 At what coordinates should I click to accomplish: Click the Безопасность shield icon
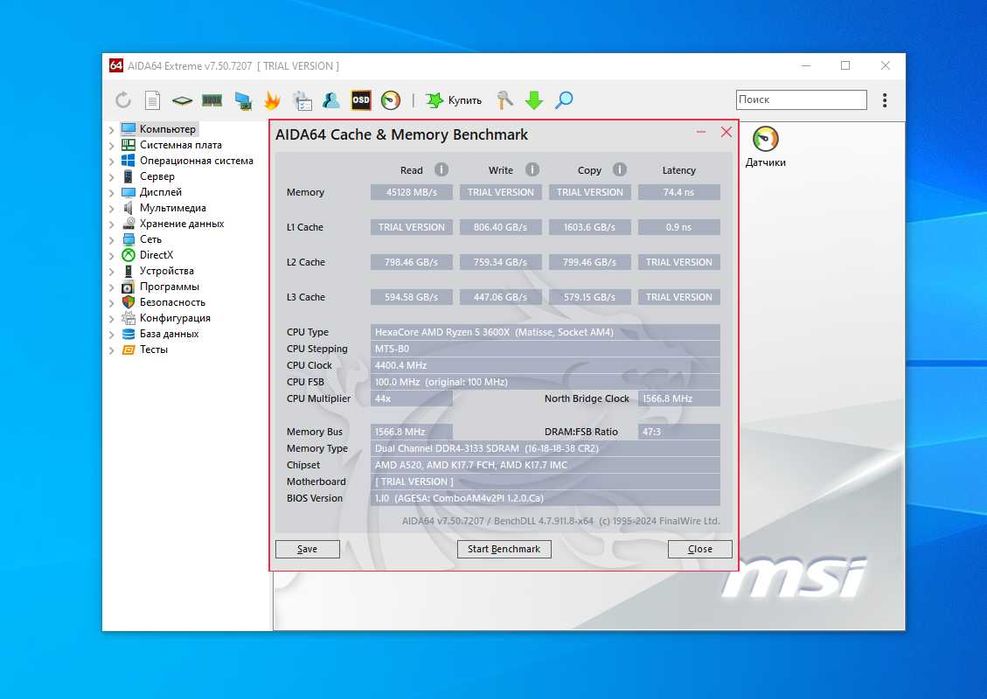pos(128,302)
